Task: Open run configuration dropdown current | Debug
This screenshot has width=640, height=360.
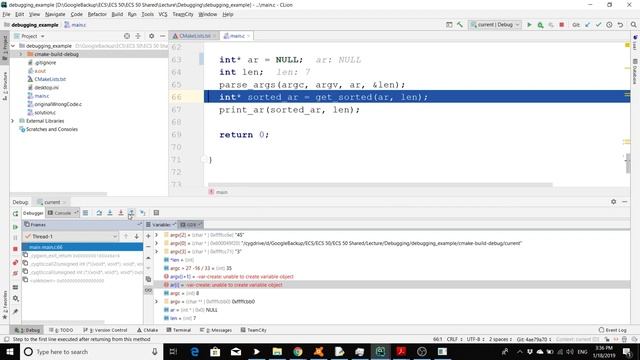Action: pos(495,25)
